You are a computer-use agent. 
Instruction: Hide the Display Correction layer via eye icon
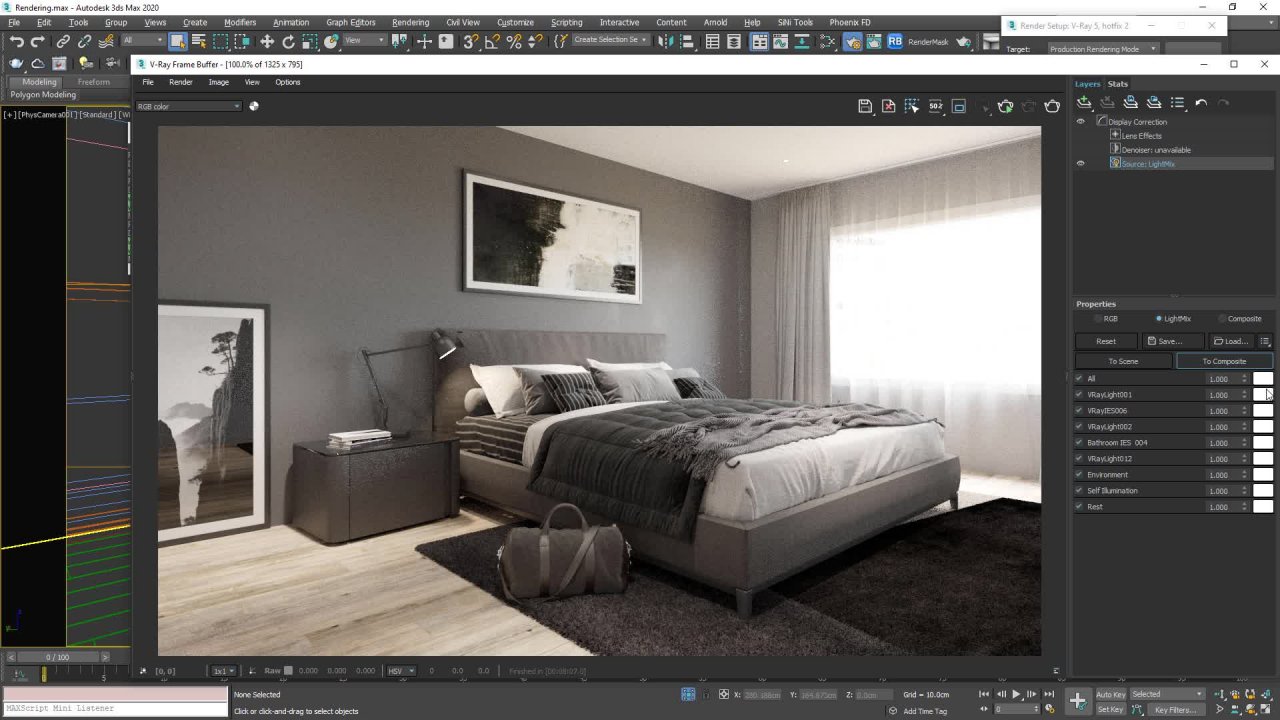click(1080, 122)
